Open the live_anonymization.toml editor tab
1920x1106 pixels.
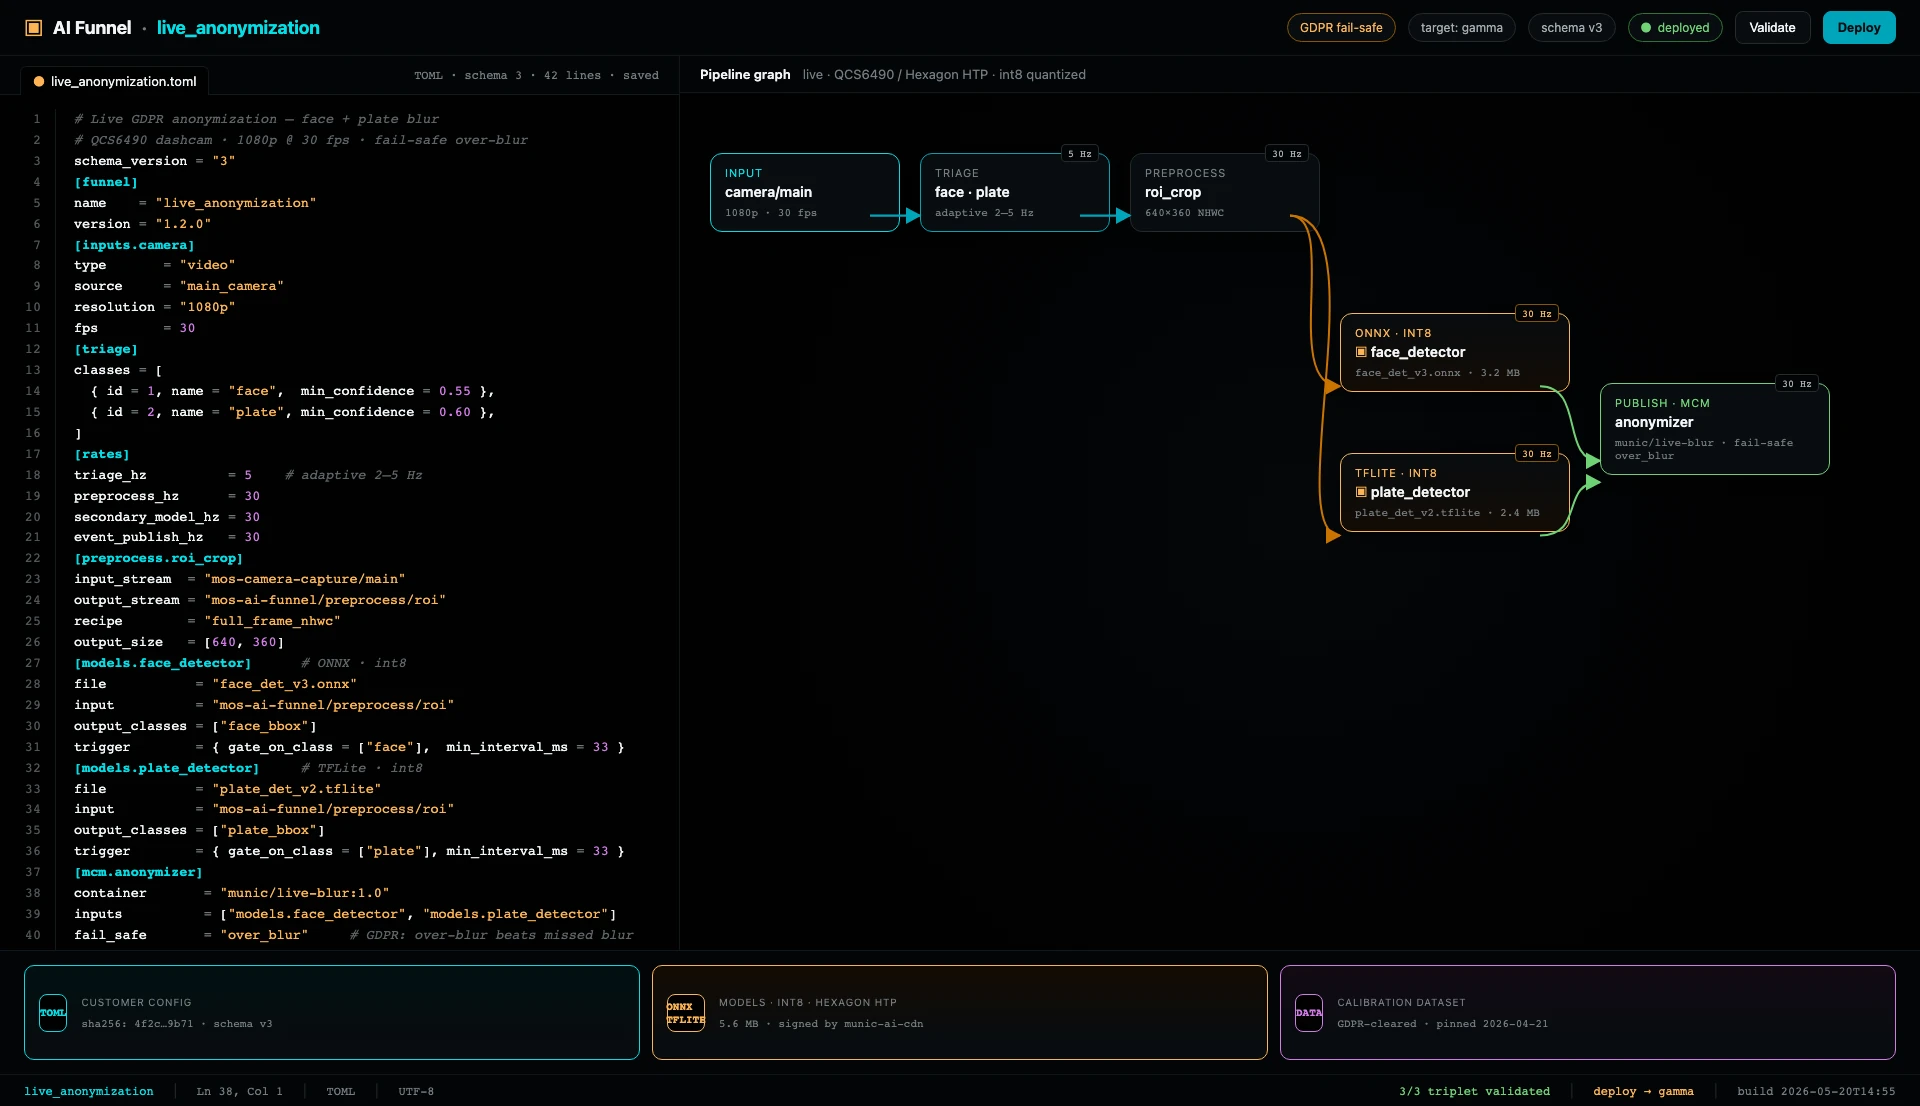tap(115, 81)
